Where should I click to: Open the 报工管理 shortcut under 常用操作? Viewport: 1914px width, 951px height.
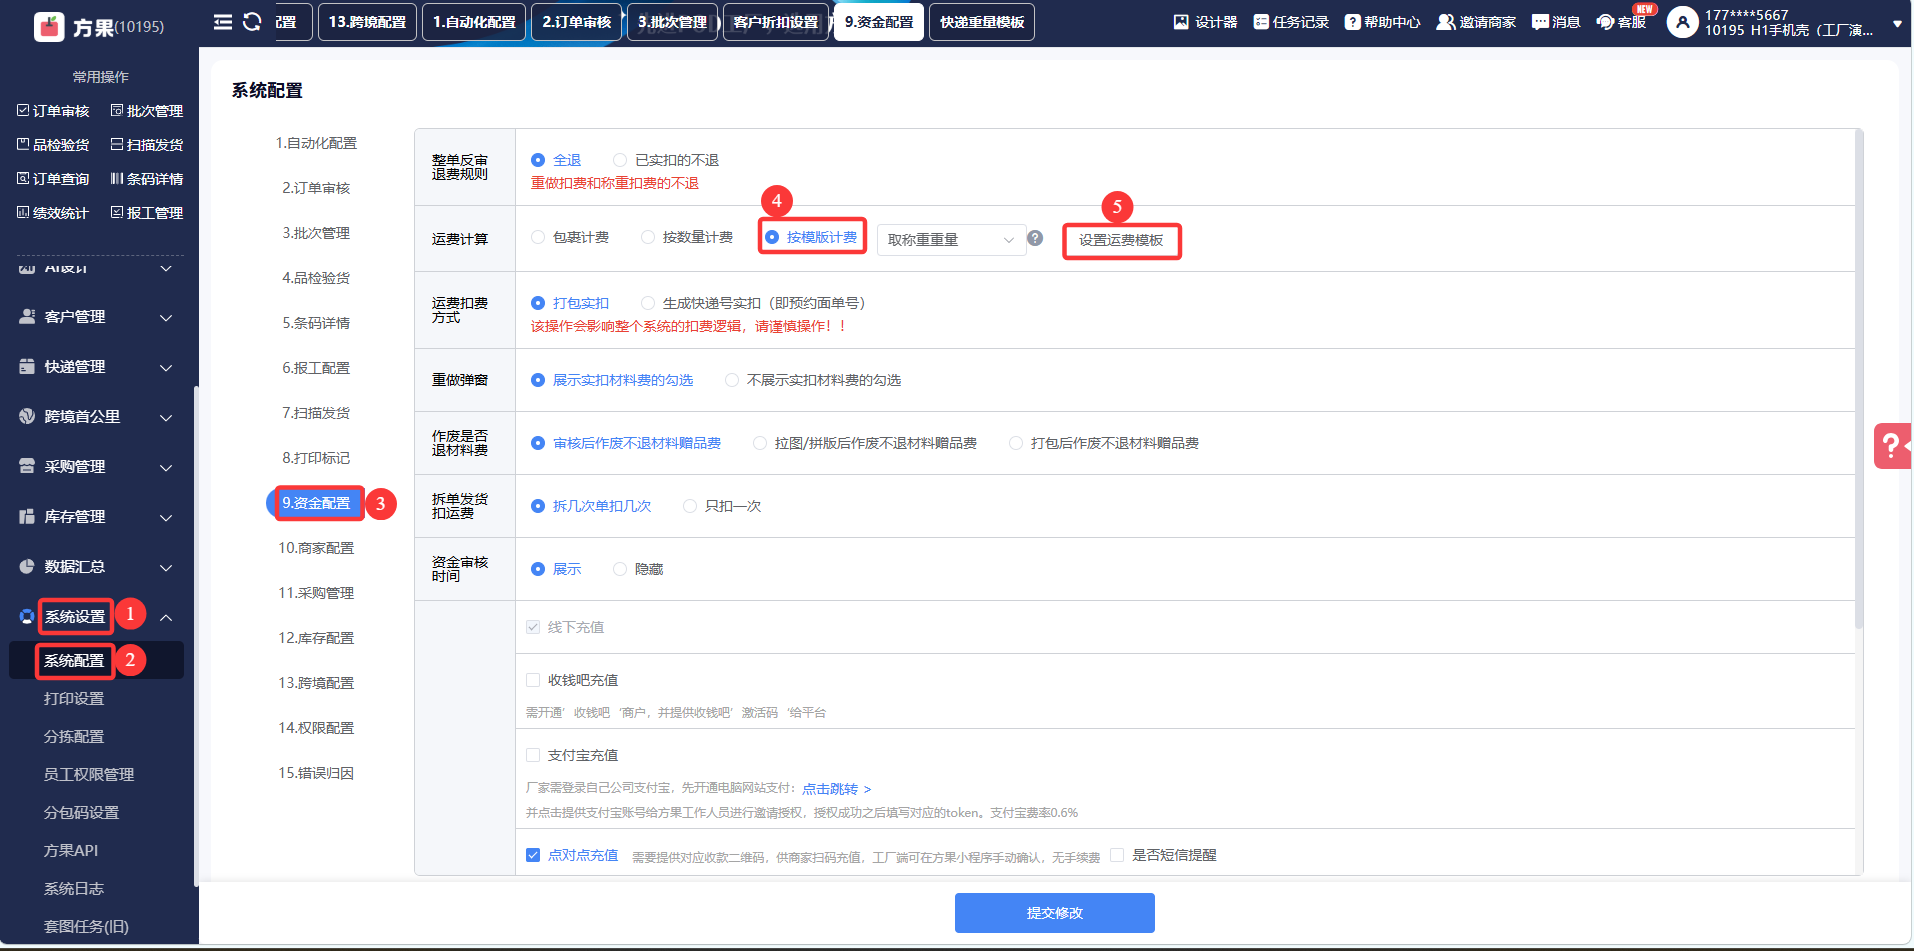pyautogui.click(x=147, y=213)
